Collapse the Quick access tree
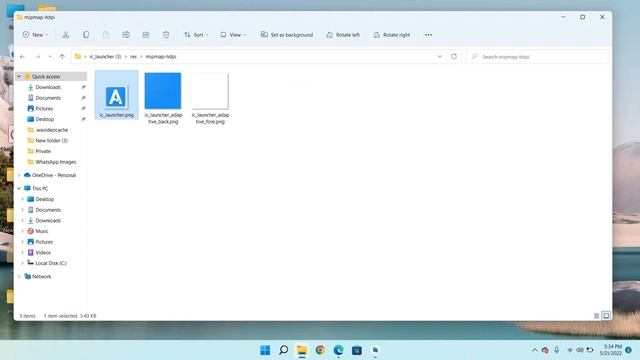This screenshot has height=360, width=640. pyautogui.click(x=19, y=76)
